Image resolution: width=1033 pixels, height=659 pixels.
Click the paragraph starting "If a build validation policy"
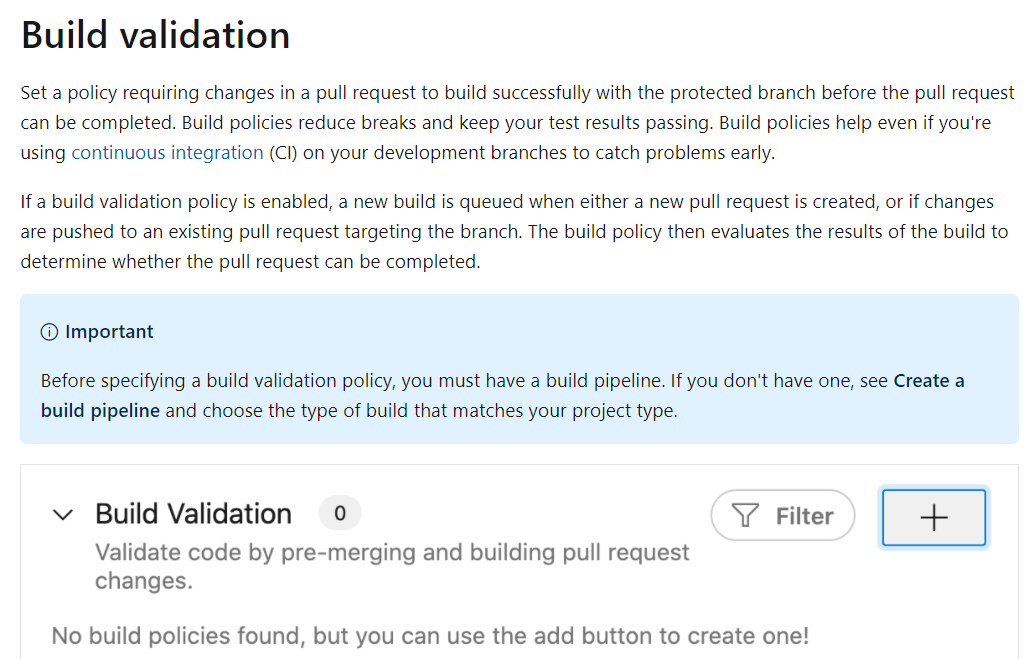400,202
